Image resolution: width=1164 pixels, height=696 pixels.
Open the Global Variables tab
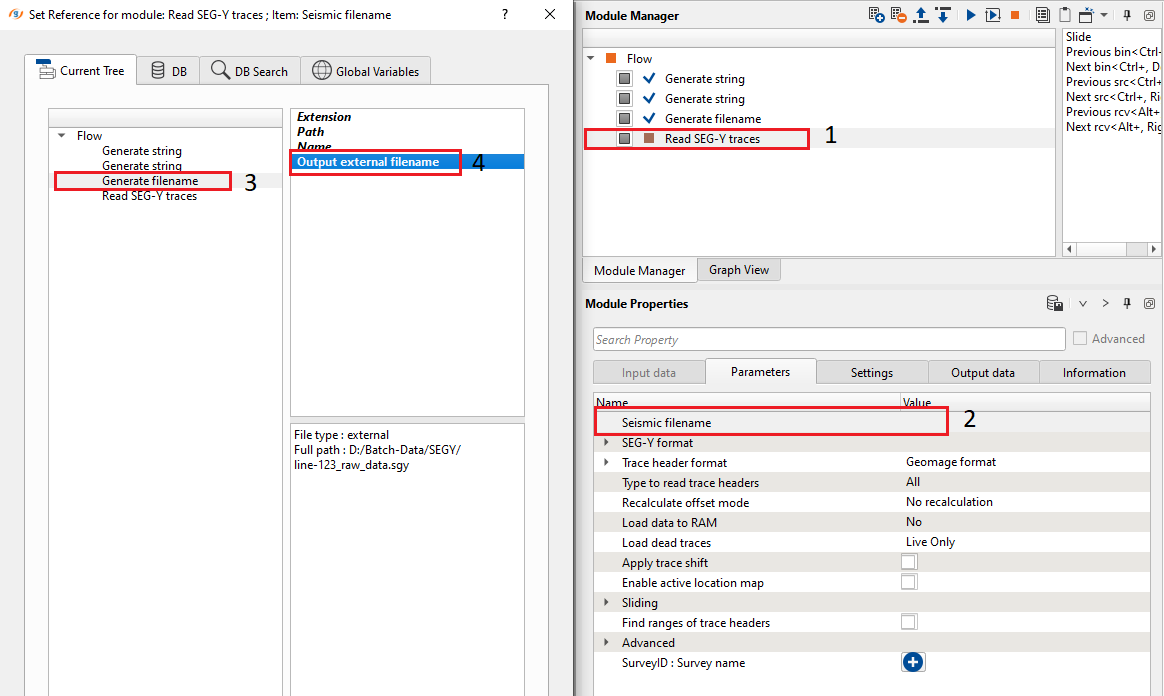tap(367, 71)
